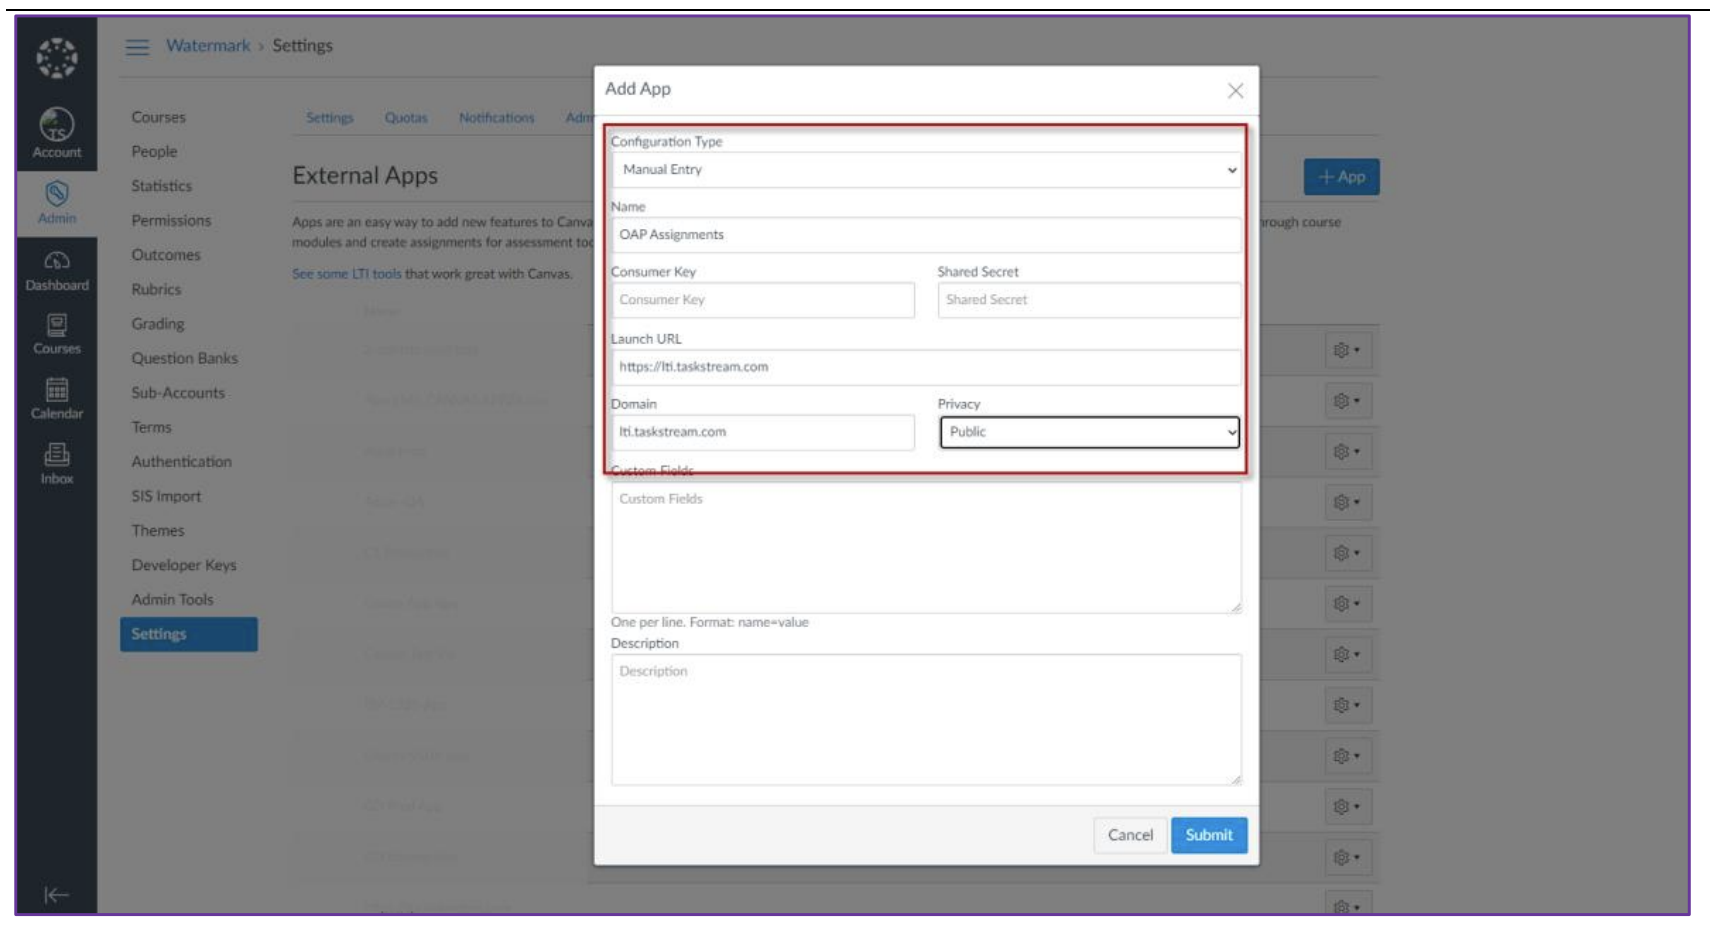The image size is (1710, 936).
Task: Click the Name field containing OAP Assignments
Action: [x=926, y=235]
